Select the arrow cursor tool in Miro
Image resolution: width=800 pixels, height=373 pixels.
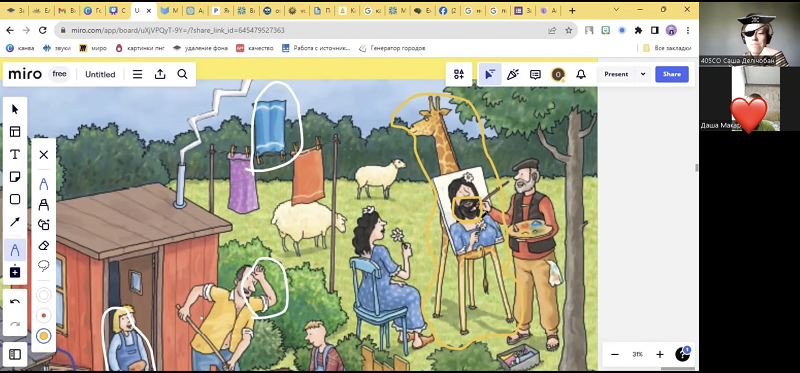pyautogui.click(x=15, y=109)
